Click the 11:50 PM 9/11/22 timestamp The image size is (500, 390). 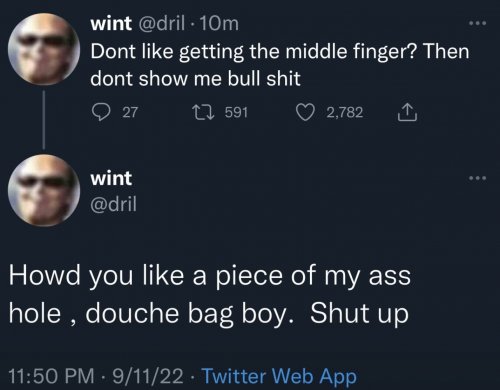(96, 376)
